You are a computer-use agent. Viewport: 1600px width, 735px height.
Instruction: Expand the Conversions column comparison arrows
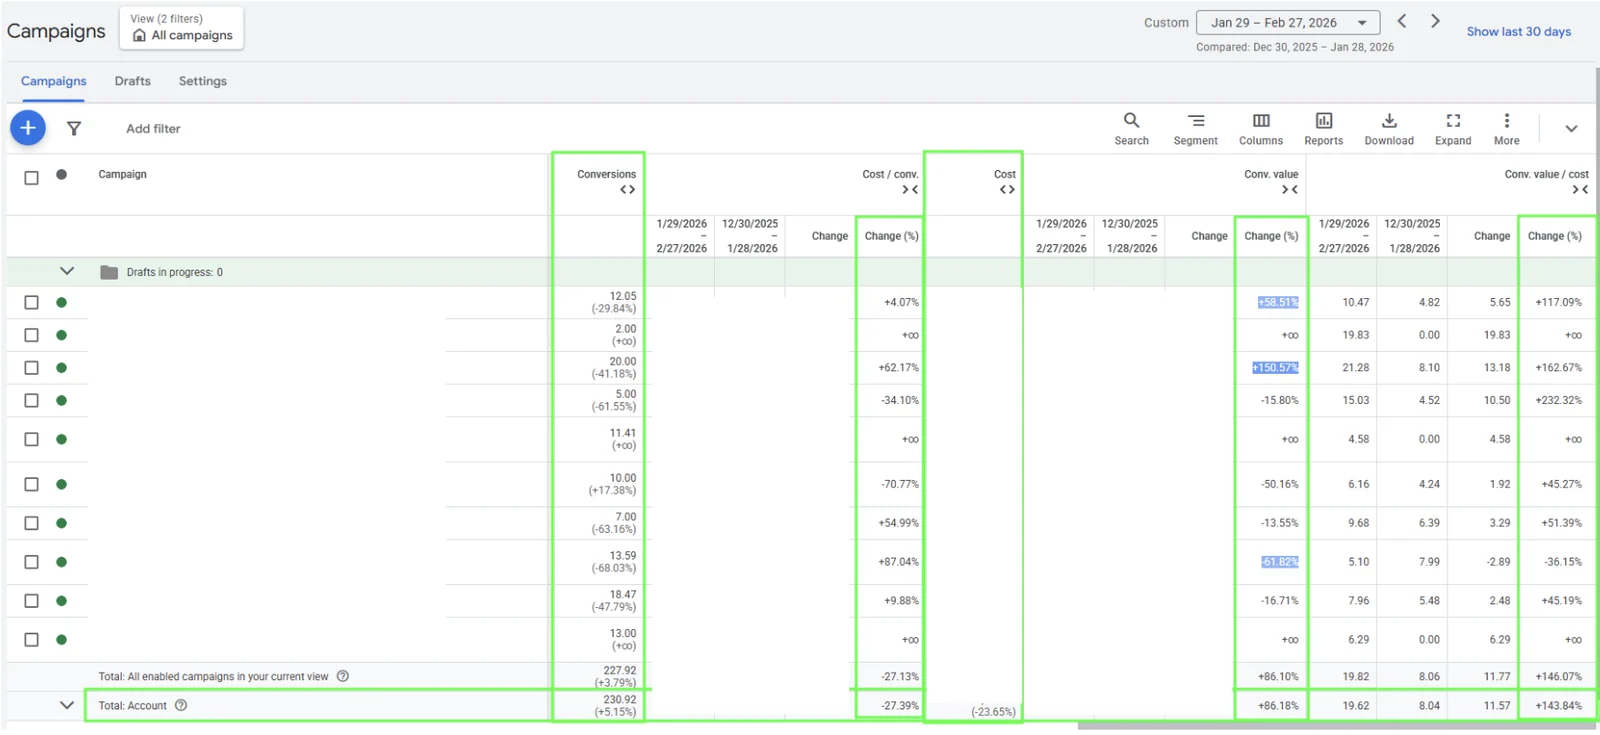coord(627,190)
